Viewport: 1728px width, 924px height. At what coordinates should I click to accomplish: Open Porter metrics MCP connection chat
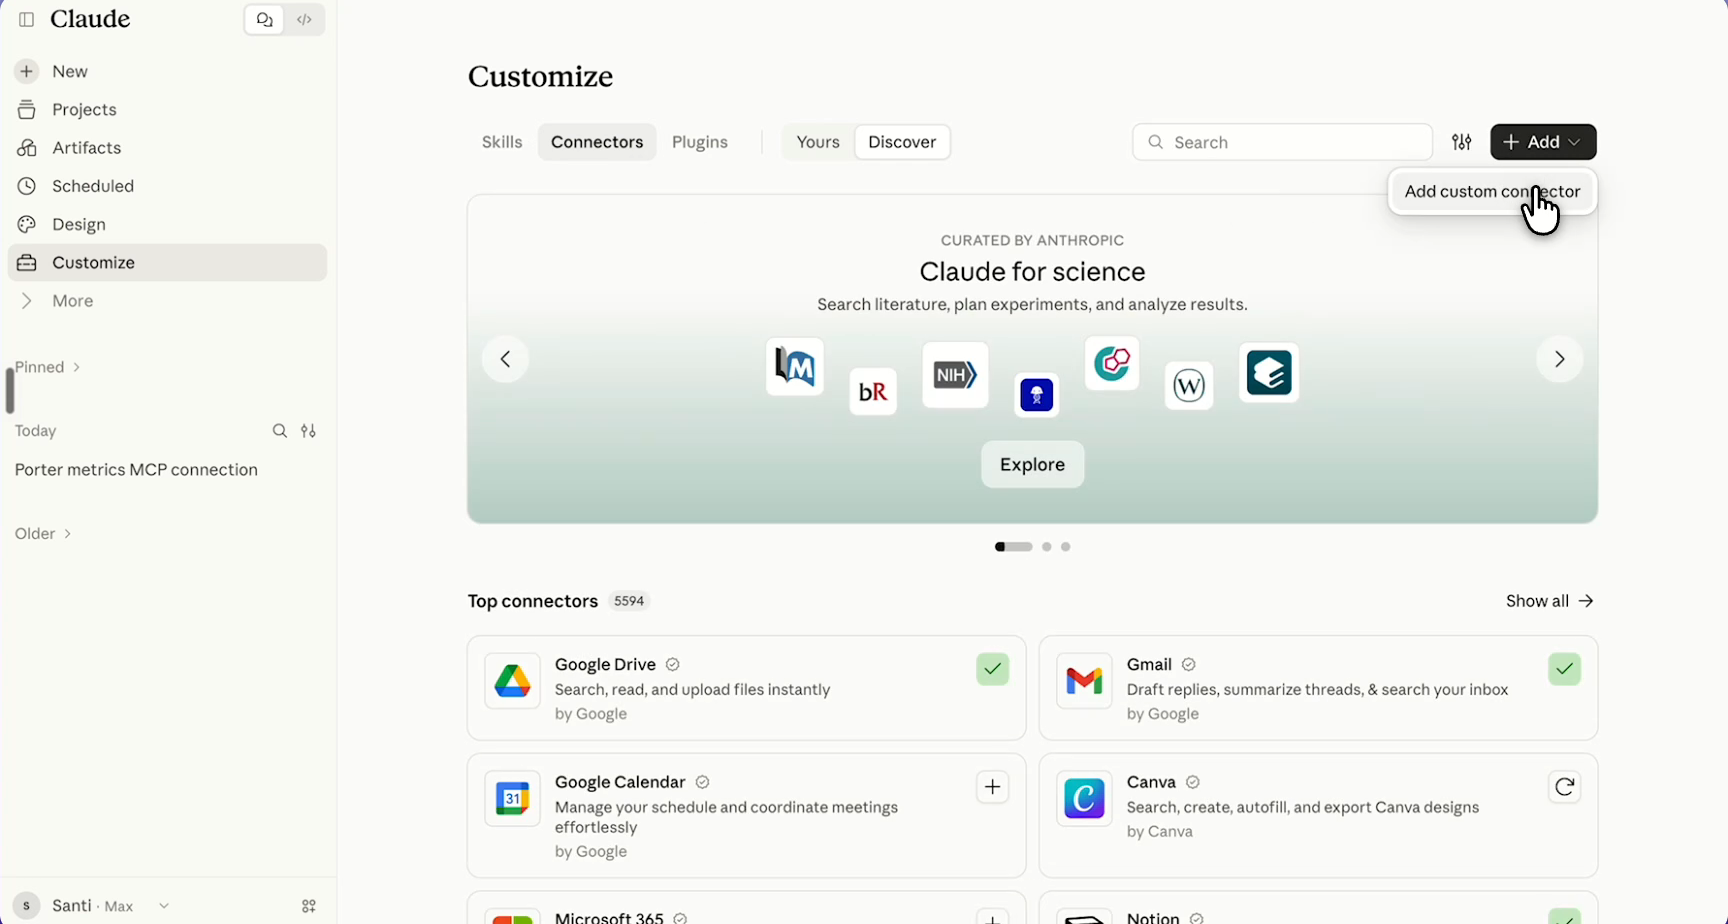pyautogui.click(x=136, y=469)
